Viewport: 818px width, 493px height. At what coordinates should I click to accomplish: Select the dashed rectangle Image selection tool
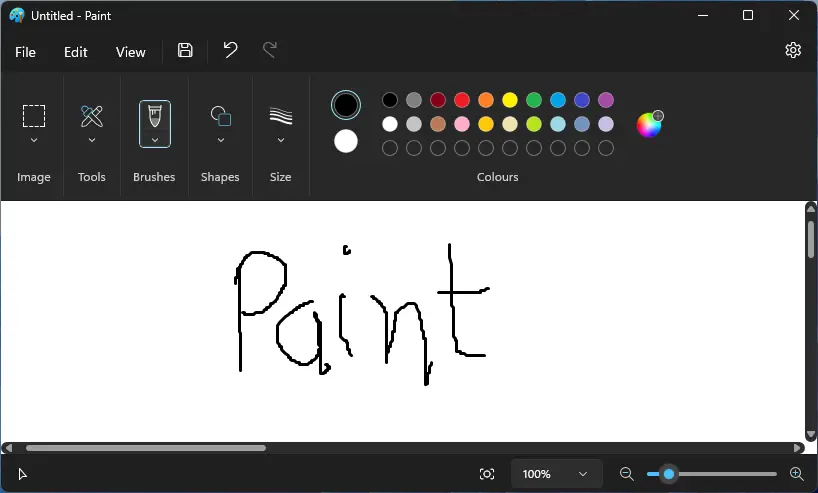34,116
